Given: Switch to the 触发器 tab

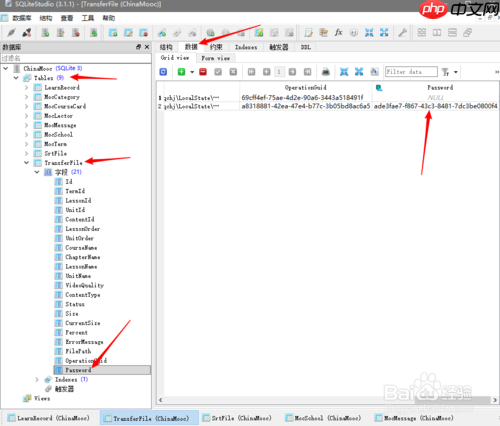Looking at the screenshot, I should click(279, 47).
